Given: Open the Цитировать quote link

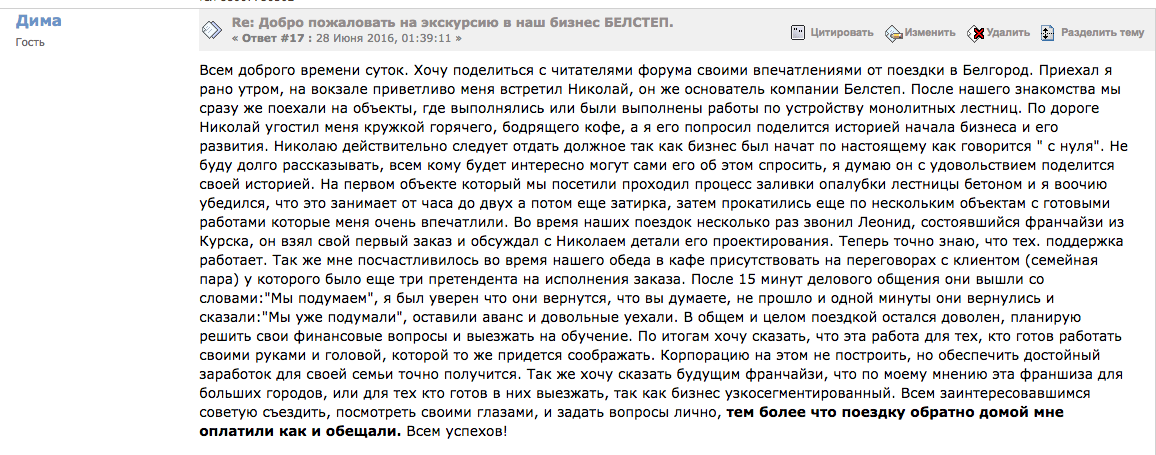Looking at the screenshot, I should [842, 32].
